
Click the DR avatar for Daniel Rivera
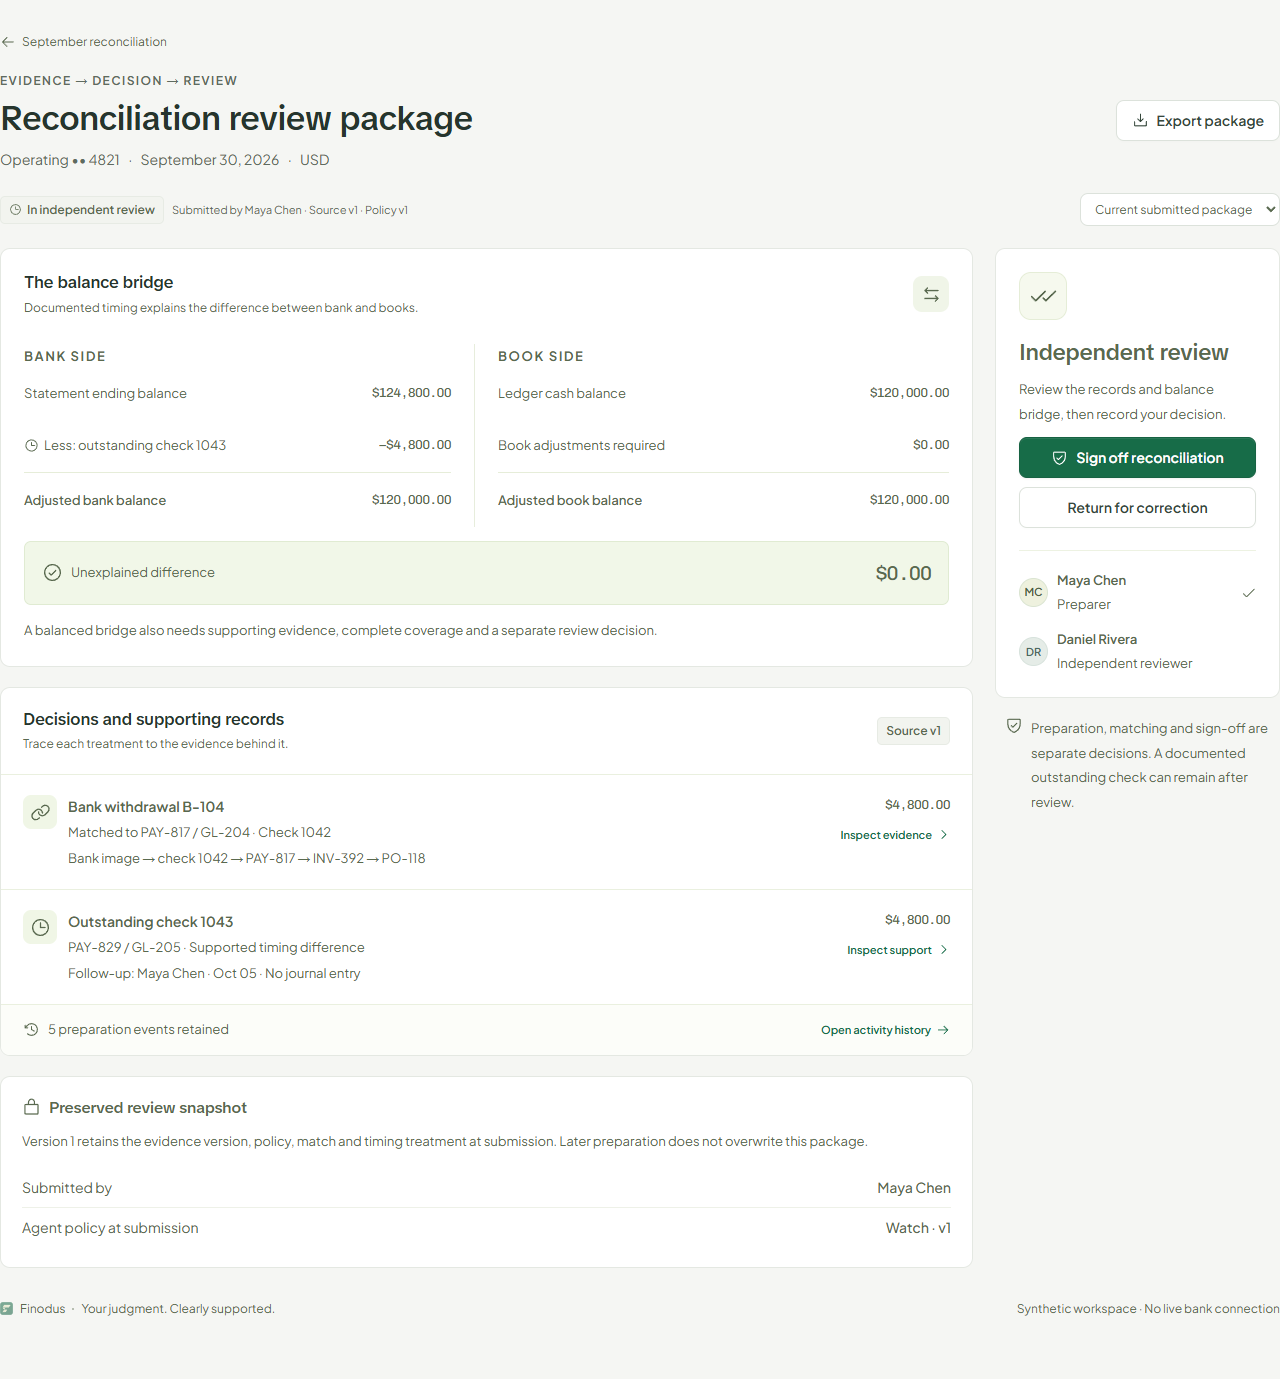[1033, 652]
